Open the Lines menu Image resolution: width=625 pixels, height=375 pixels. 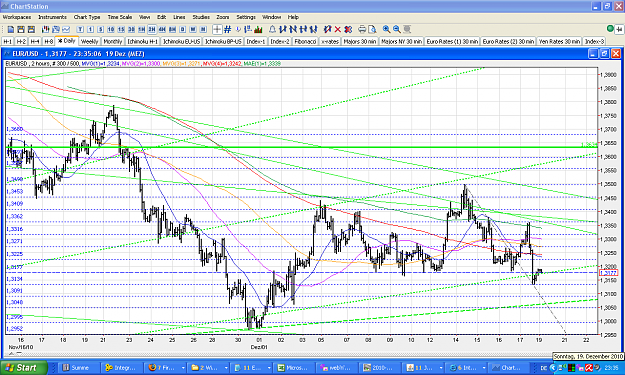coord(179,17)
